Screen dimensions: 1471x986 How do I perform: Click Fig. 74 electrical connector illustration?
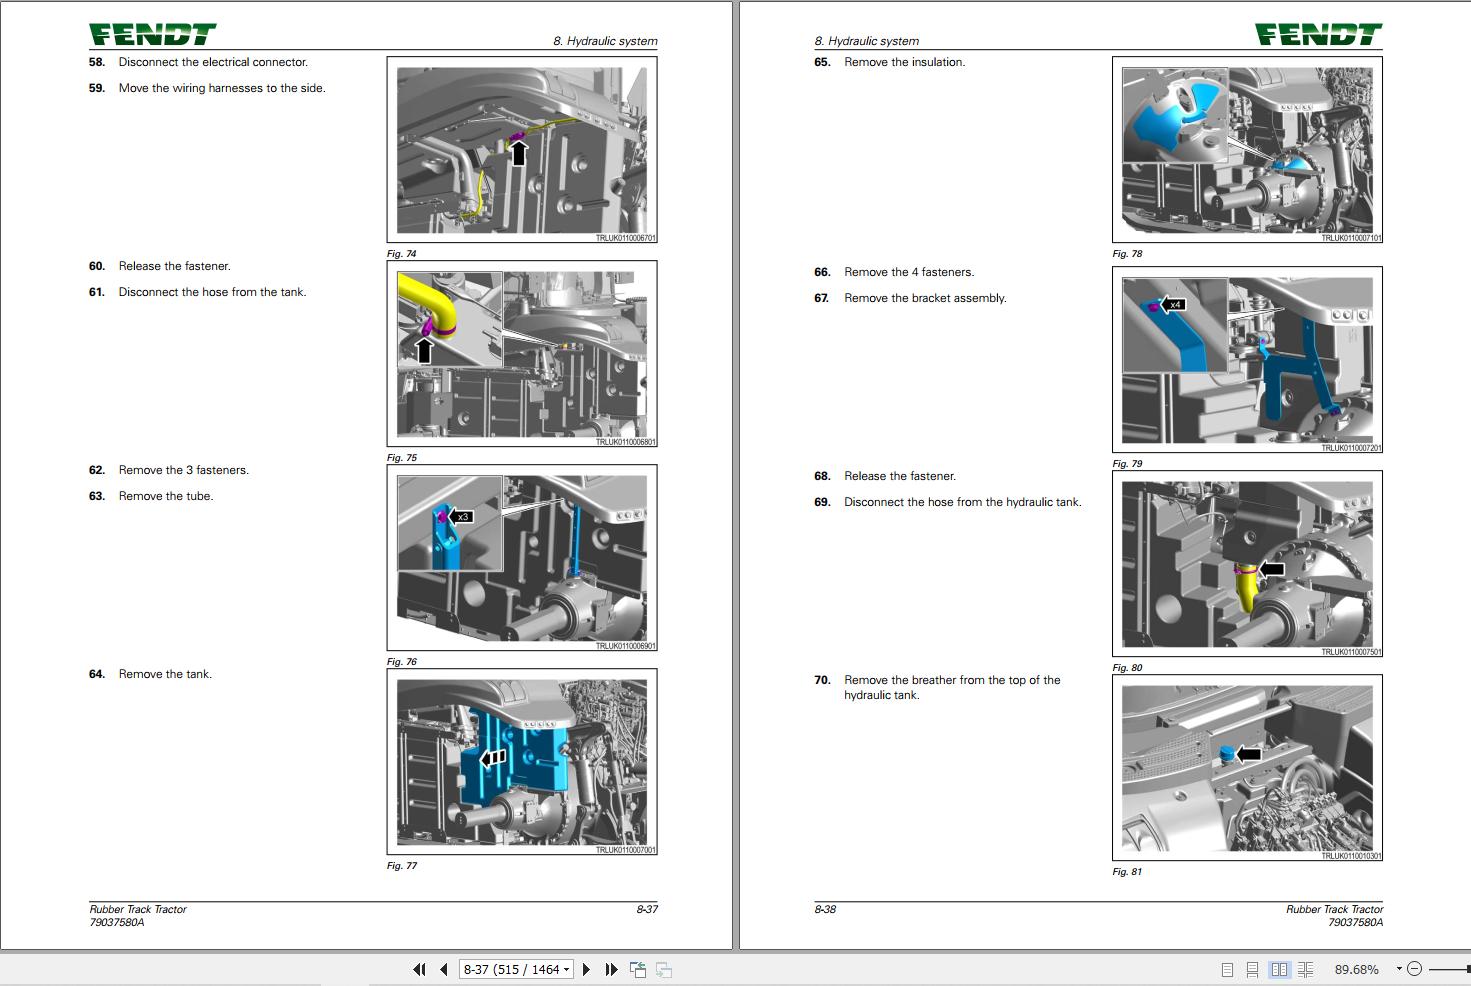522,150
